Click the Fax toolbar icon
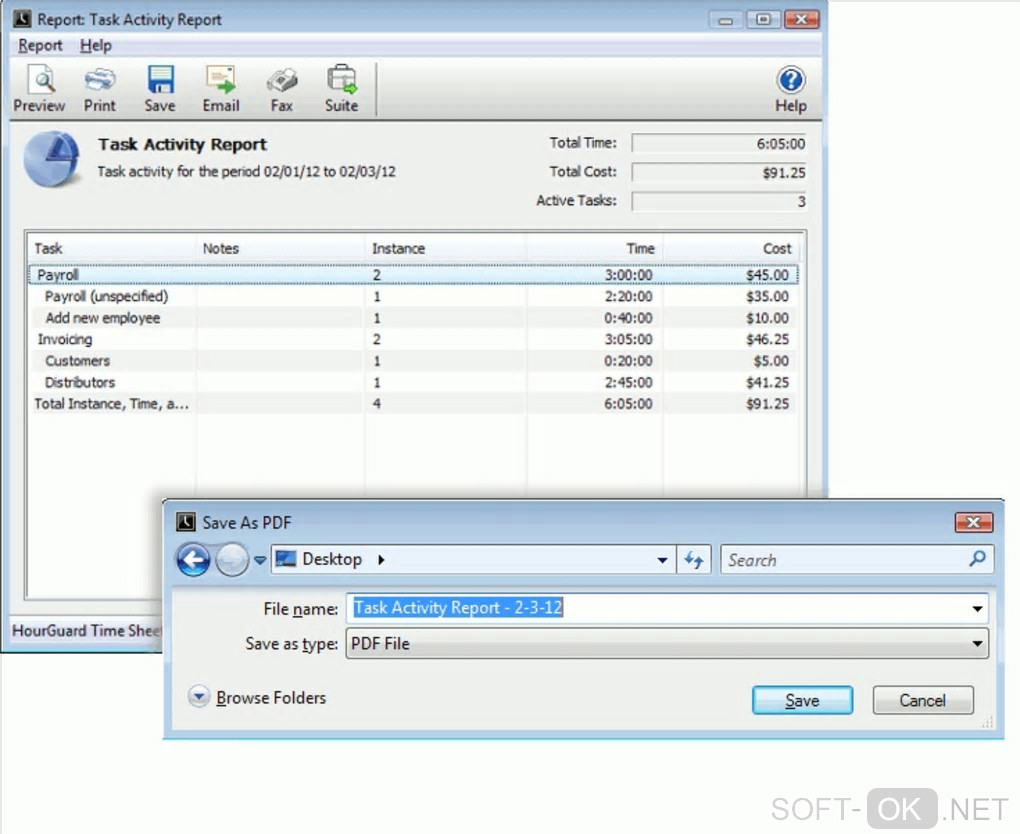 [282, 88]
